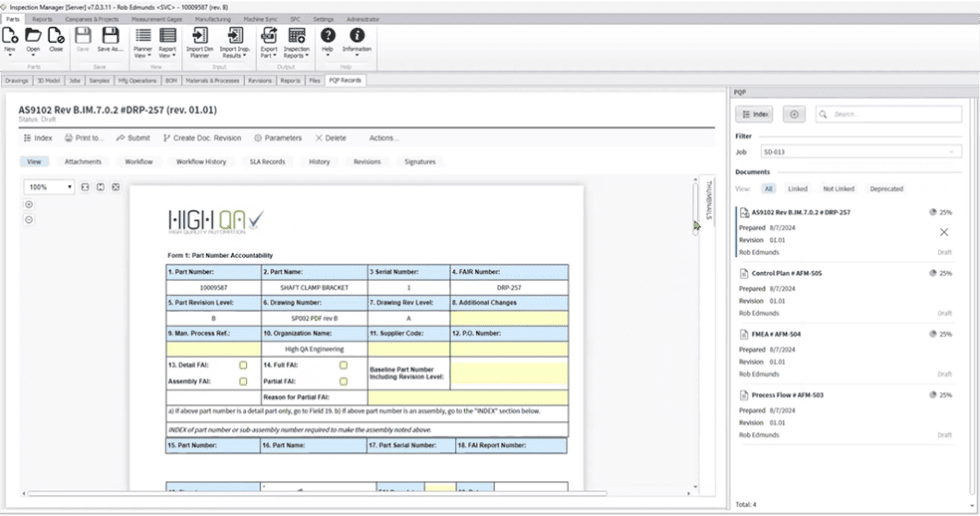Image resolution: width=980 pixels, height=516 pixels.
Task: Switch to the Workflow History tab
Action: [201, 161]
